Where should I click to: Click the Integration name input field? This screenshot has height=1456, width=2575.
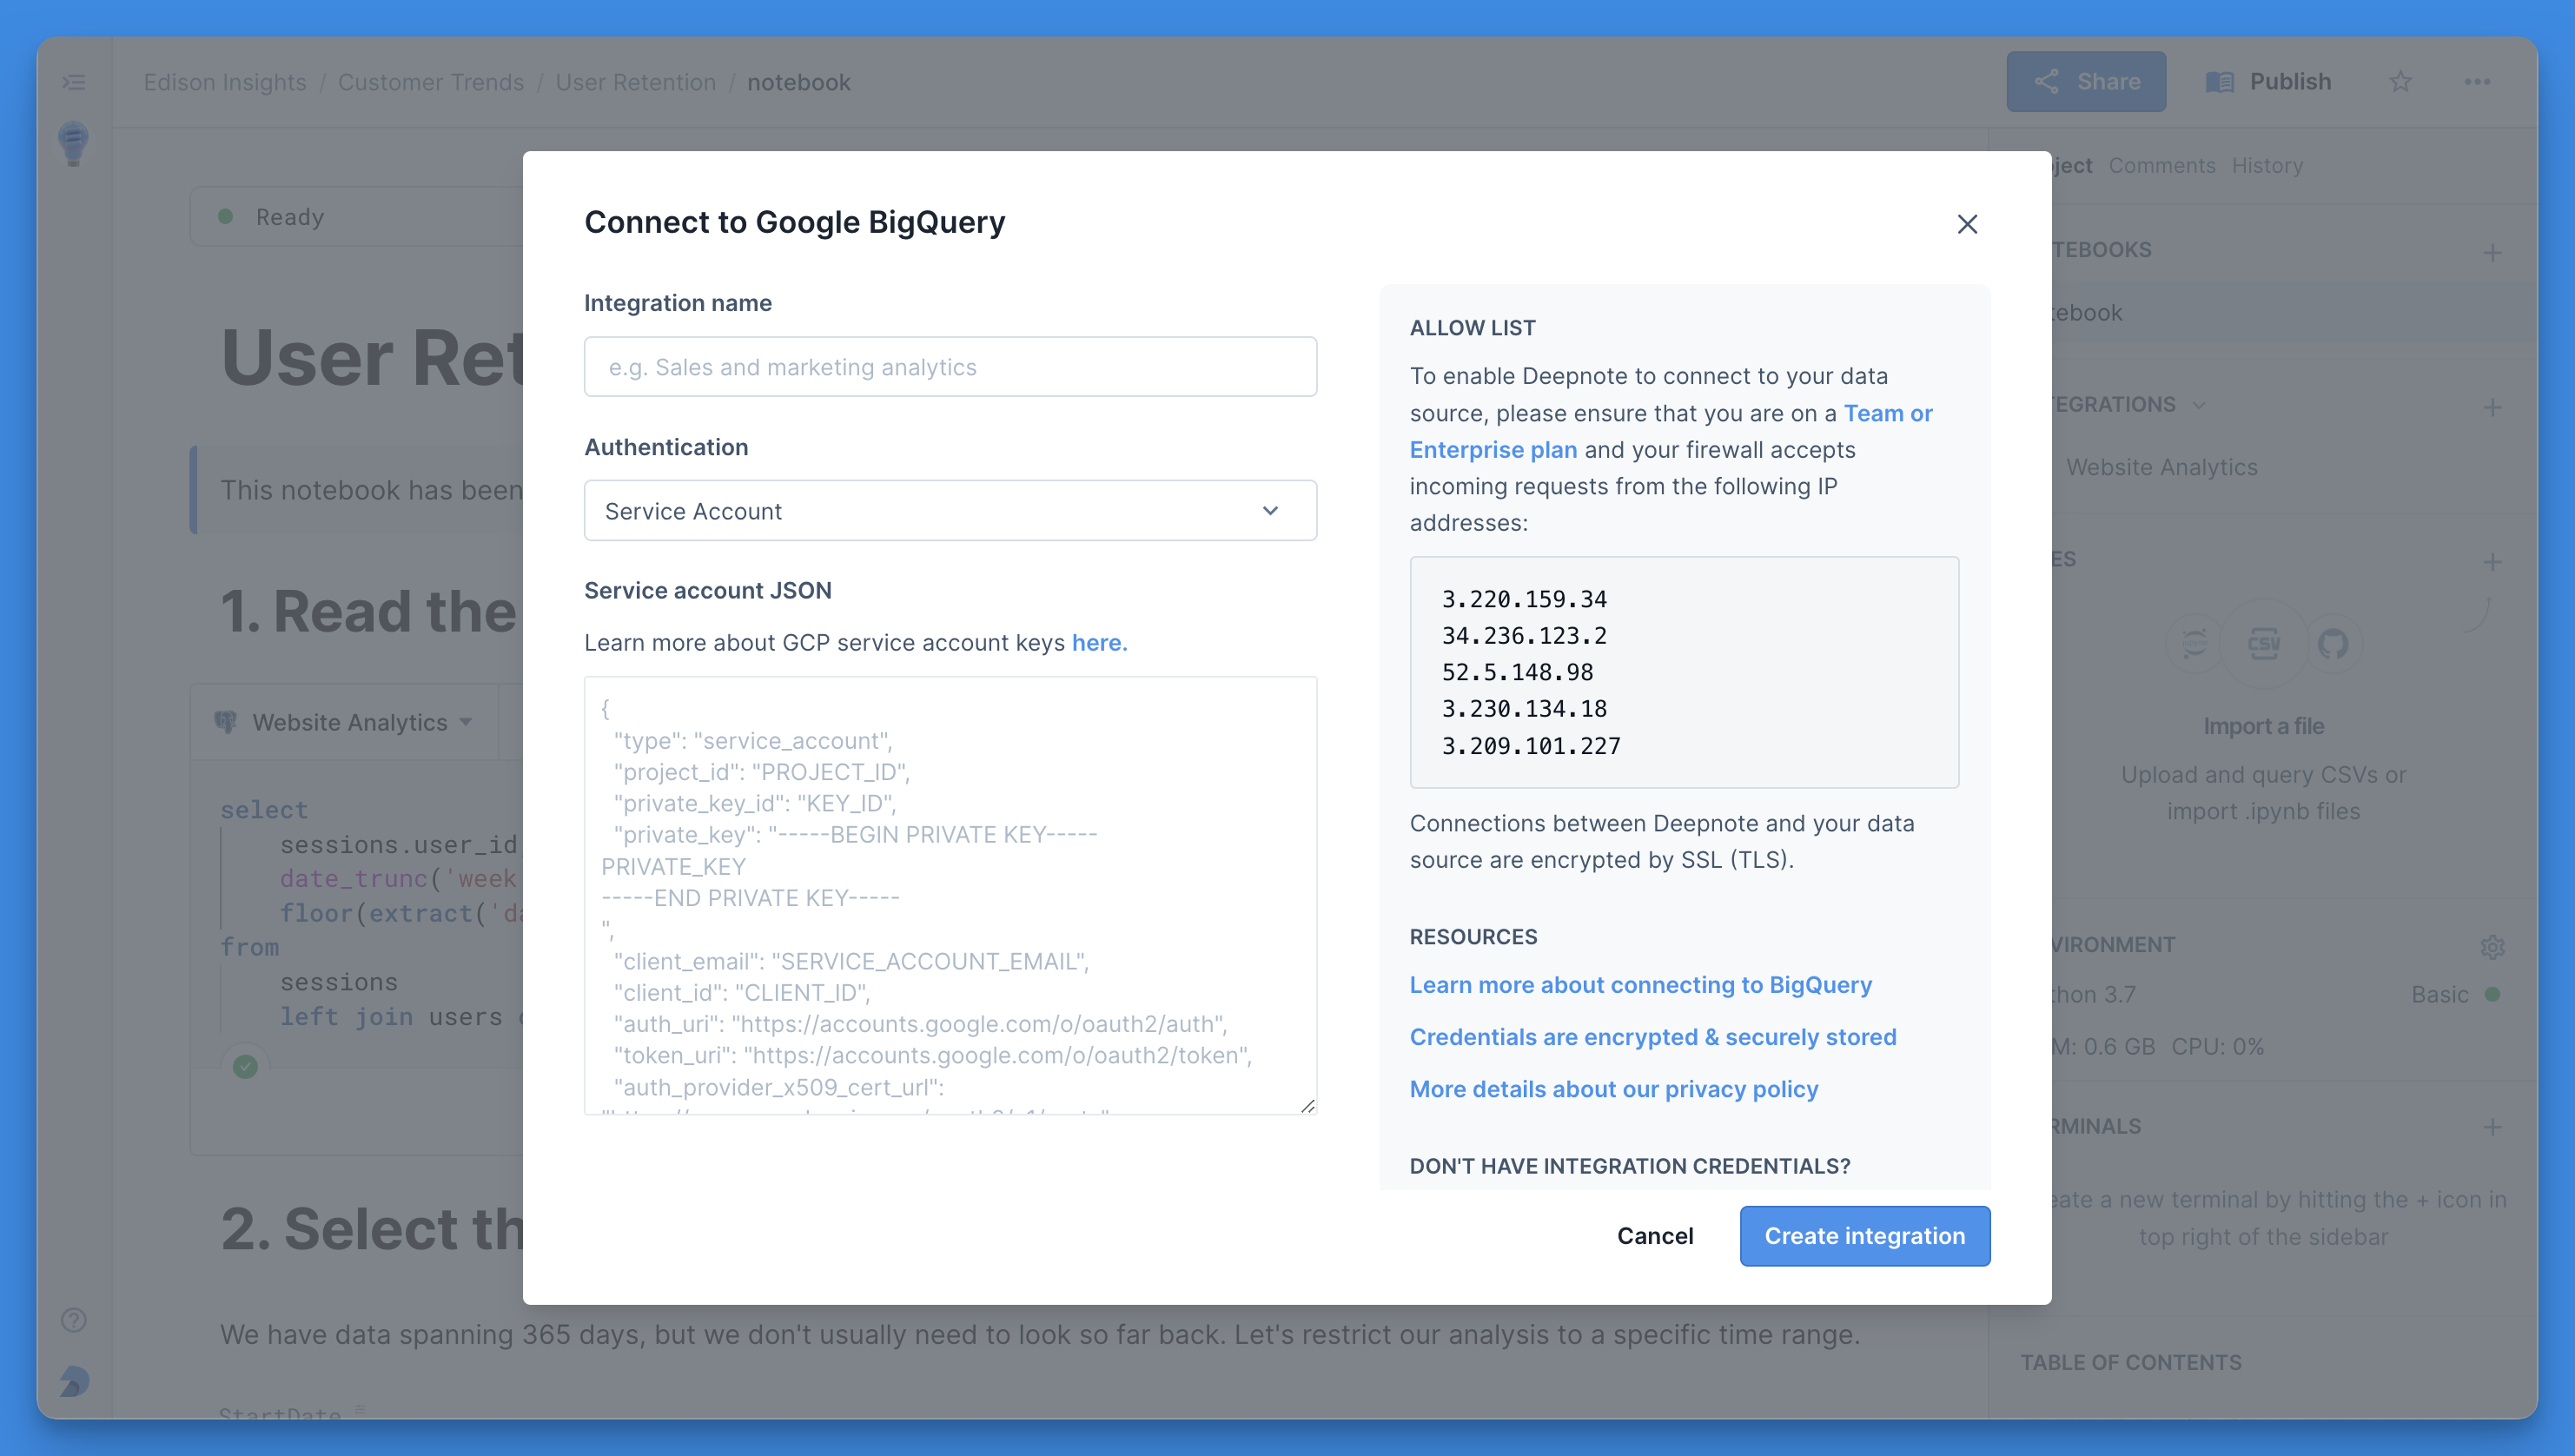click(x=950, y=367)
